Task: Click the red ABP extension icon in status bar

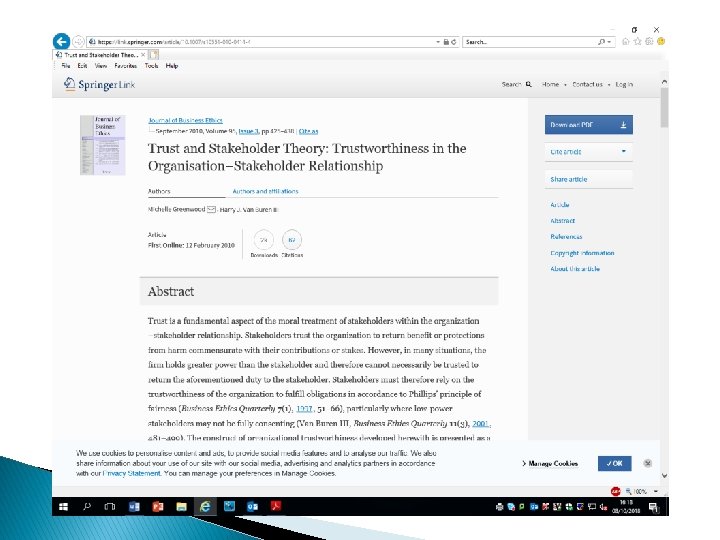Action: coord(616,491)
